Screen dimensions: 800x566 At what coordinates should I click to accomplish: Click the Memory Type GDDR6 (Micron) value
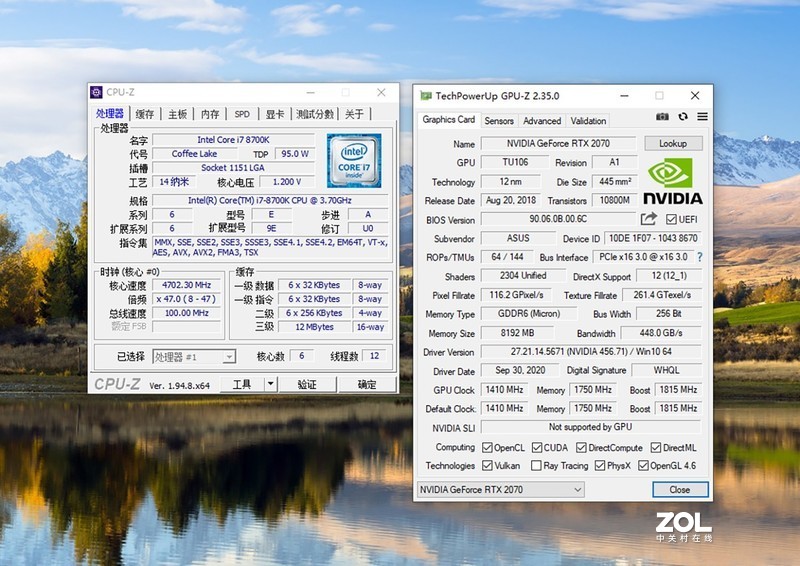tap(529, 314)
